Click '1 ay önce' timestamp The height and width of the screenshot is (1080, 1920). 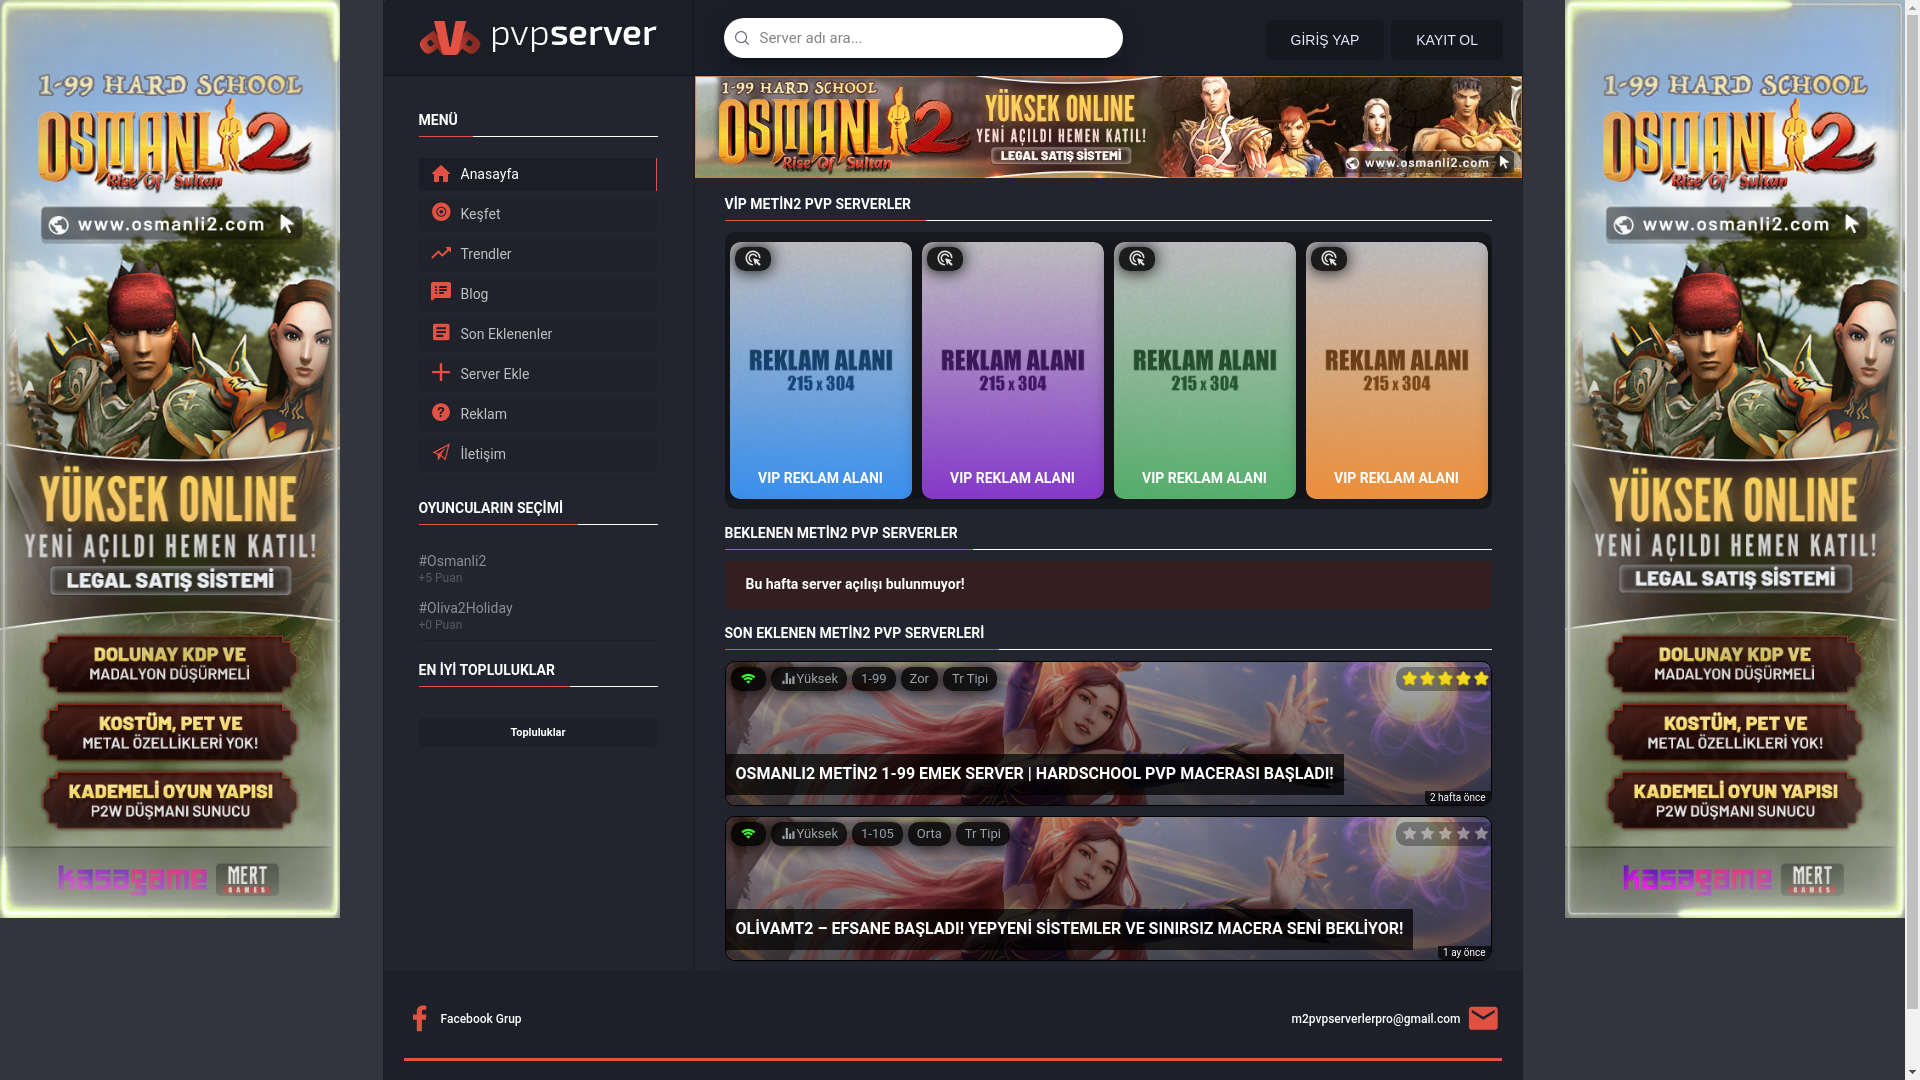click(x=1463, y=953)
